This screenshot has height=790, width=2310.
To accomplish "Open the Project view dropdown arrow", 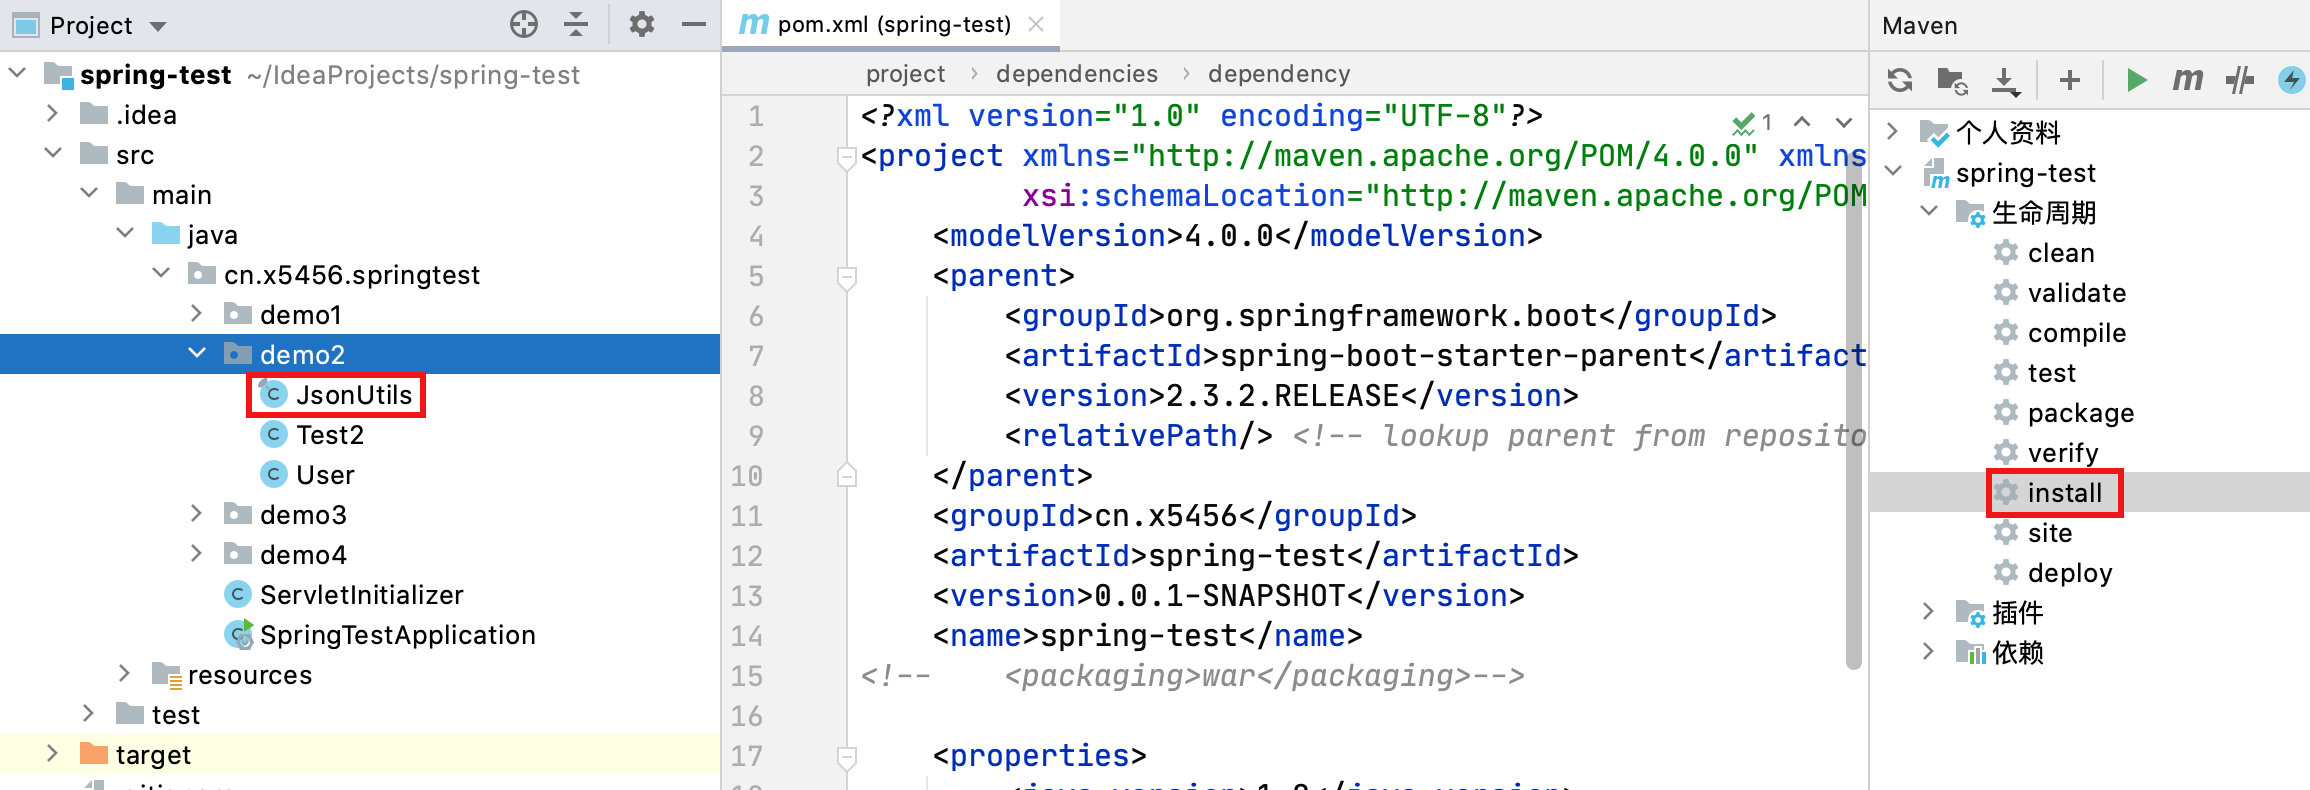I will [158, 26].
